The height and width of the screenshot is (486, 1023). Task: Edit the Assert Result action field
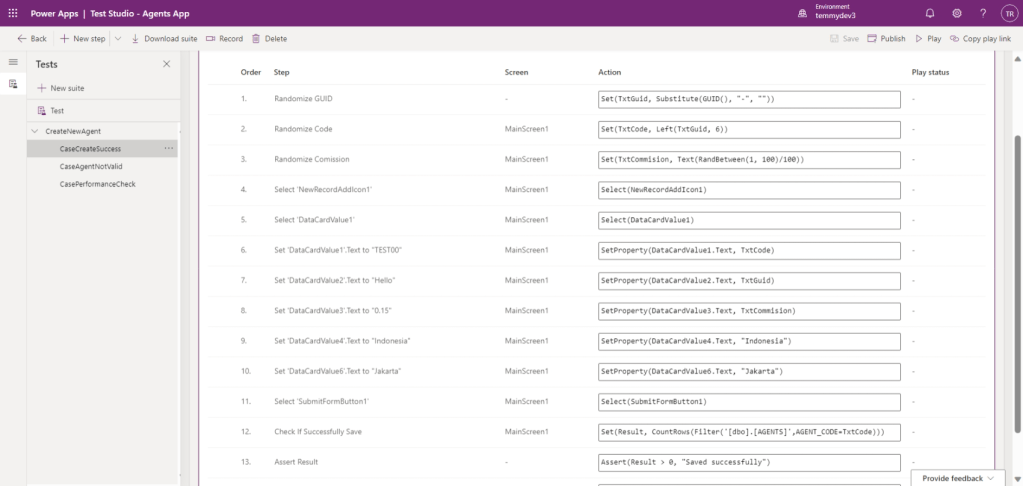pyautogui.click(x=749, y=462)
